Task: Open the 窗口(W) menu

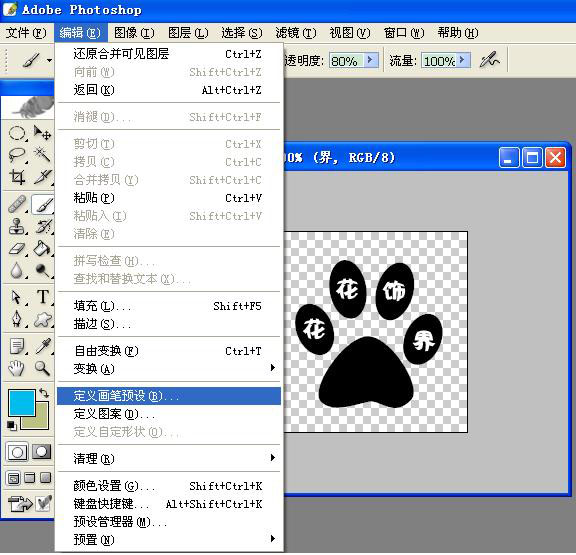Action: point(404,33)
